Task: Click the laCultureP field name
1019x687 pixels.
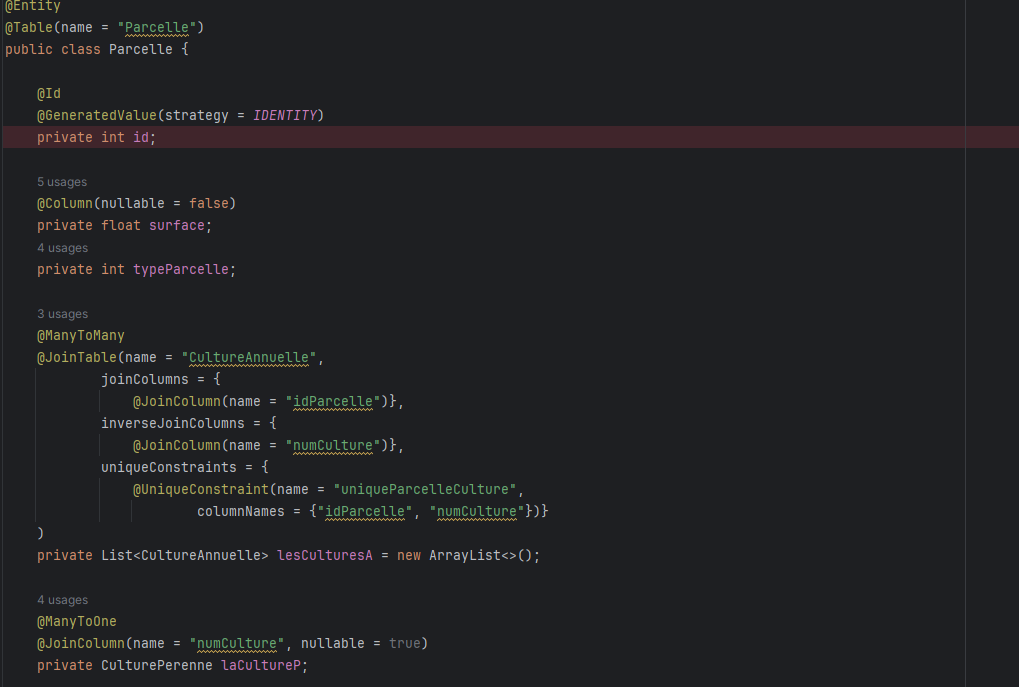Action: [x=261, y=665]
